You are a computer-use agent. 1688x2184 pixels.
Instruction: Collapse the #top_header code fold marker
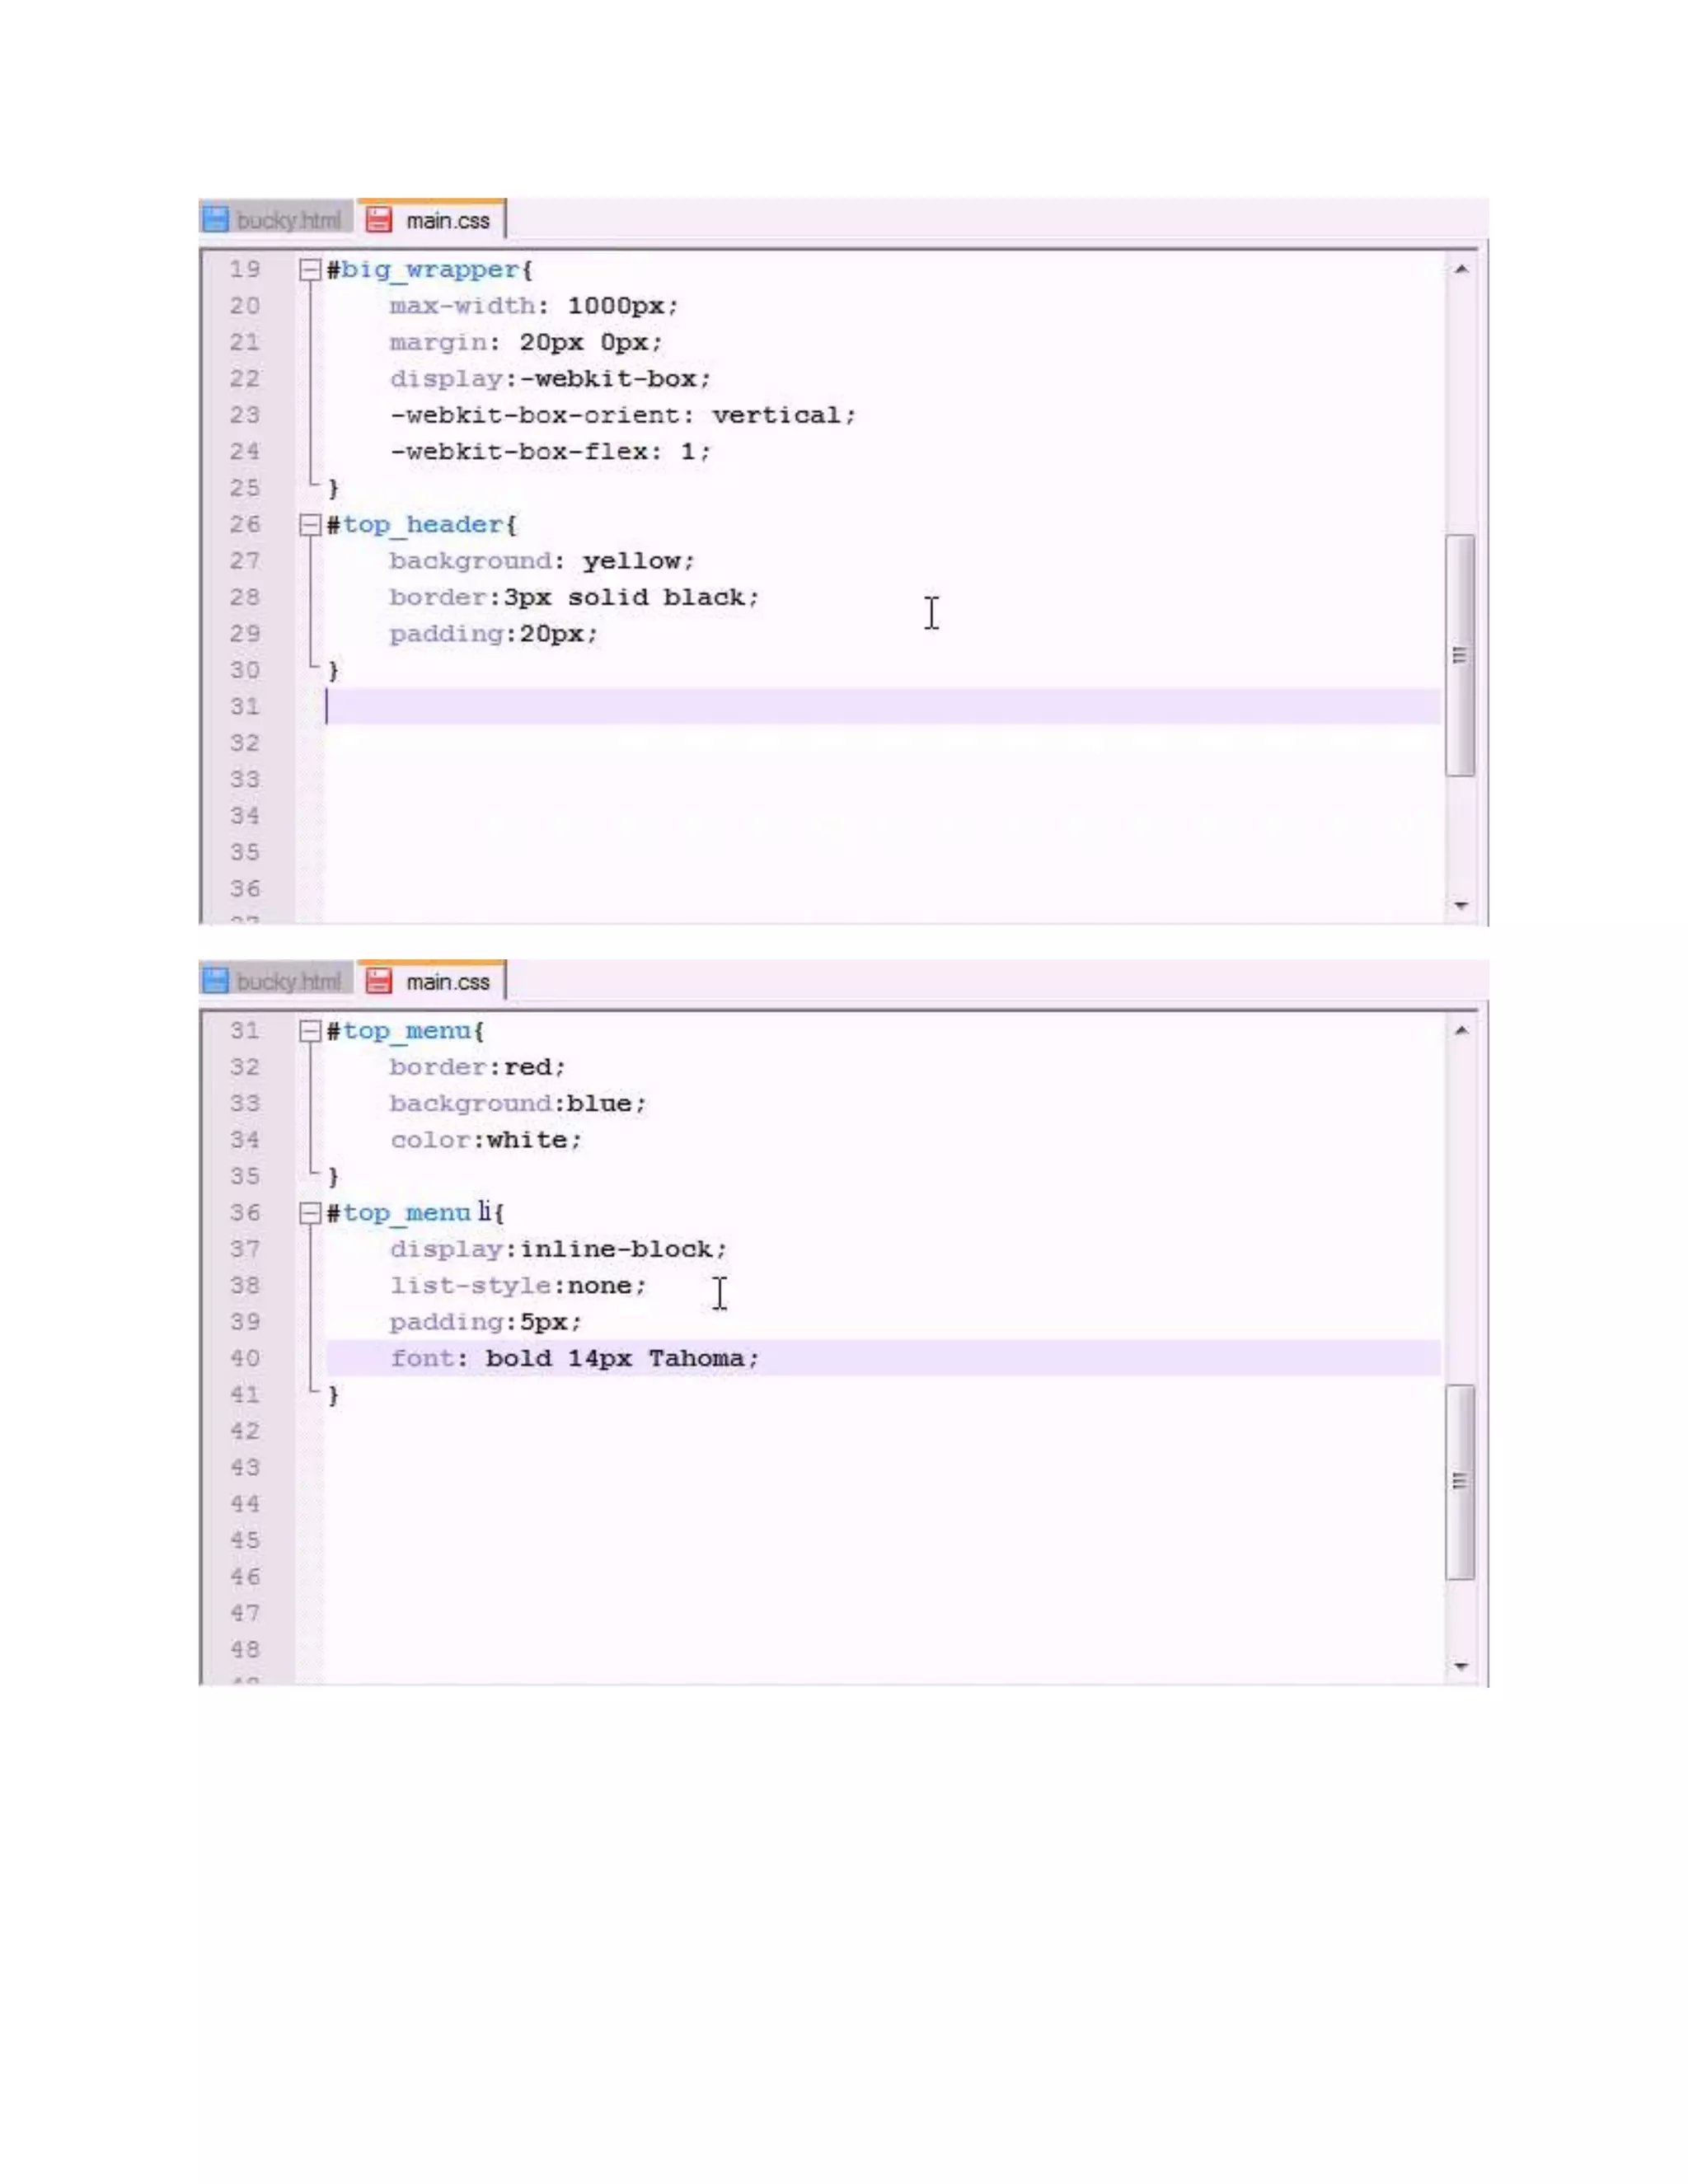click(310, 525)
